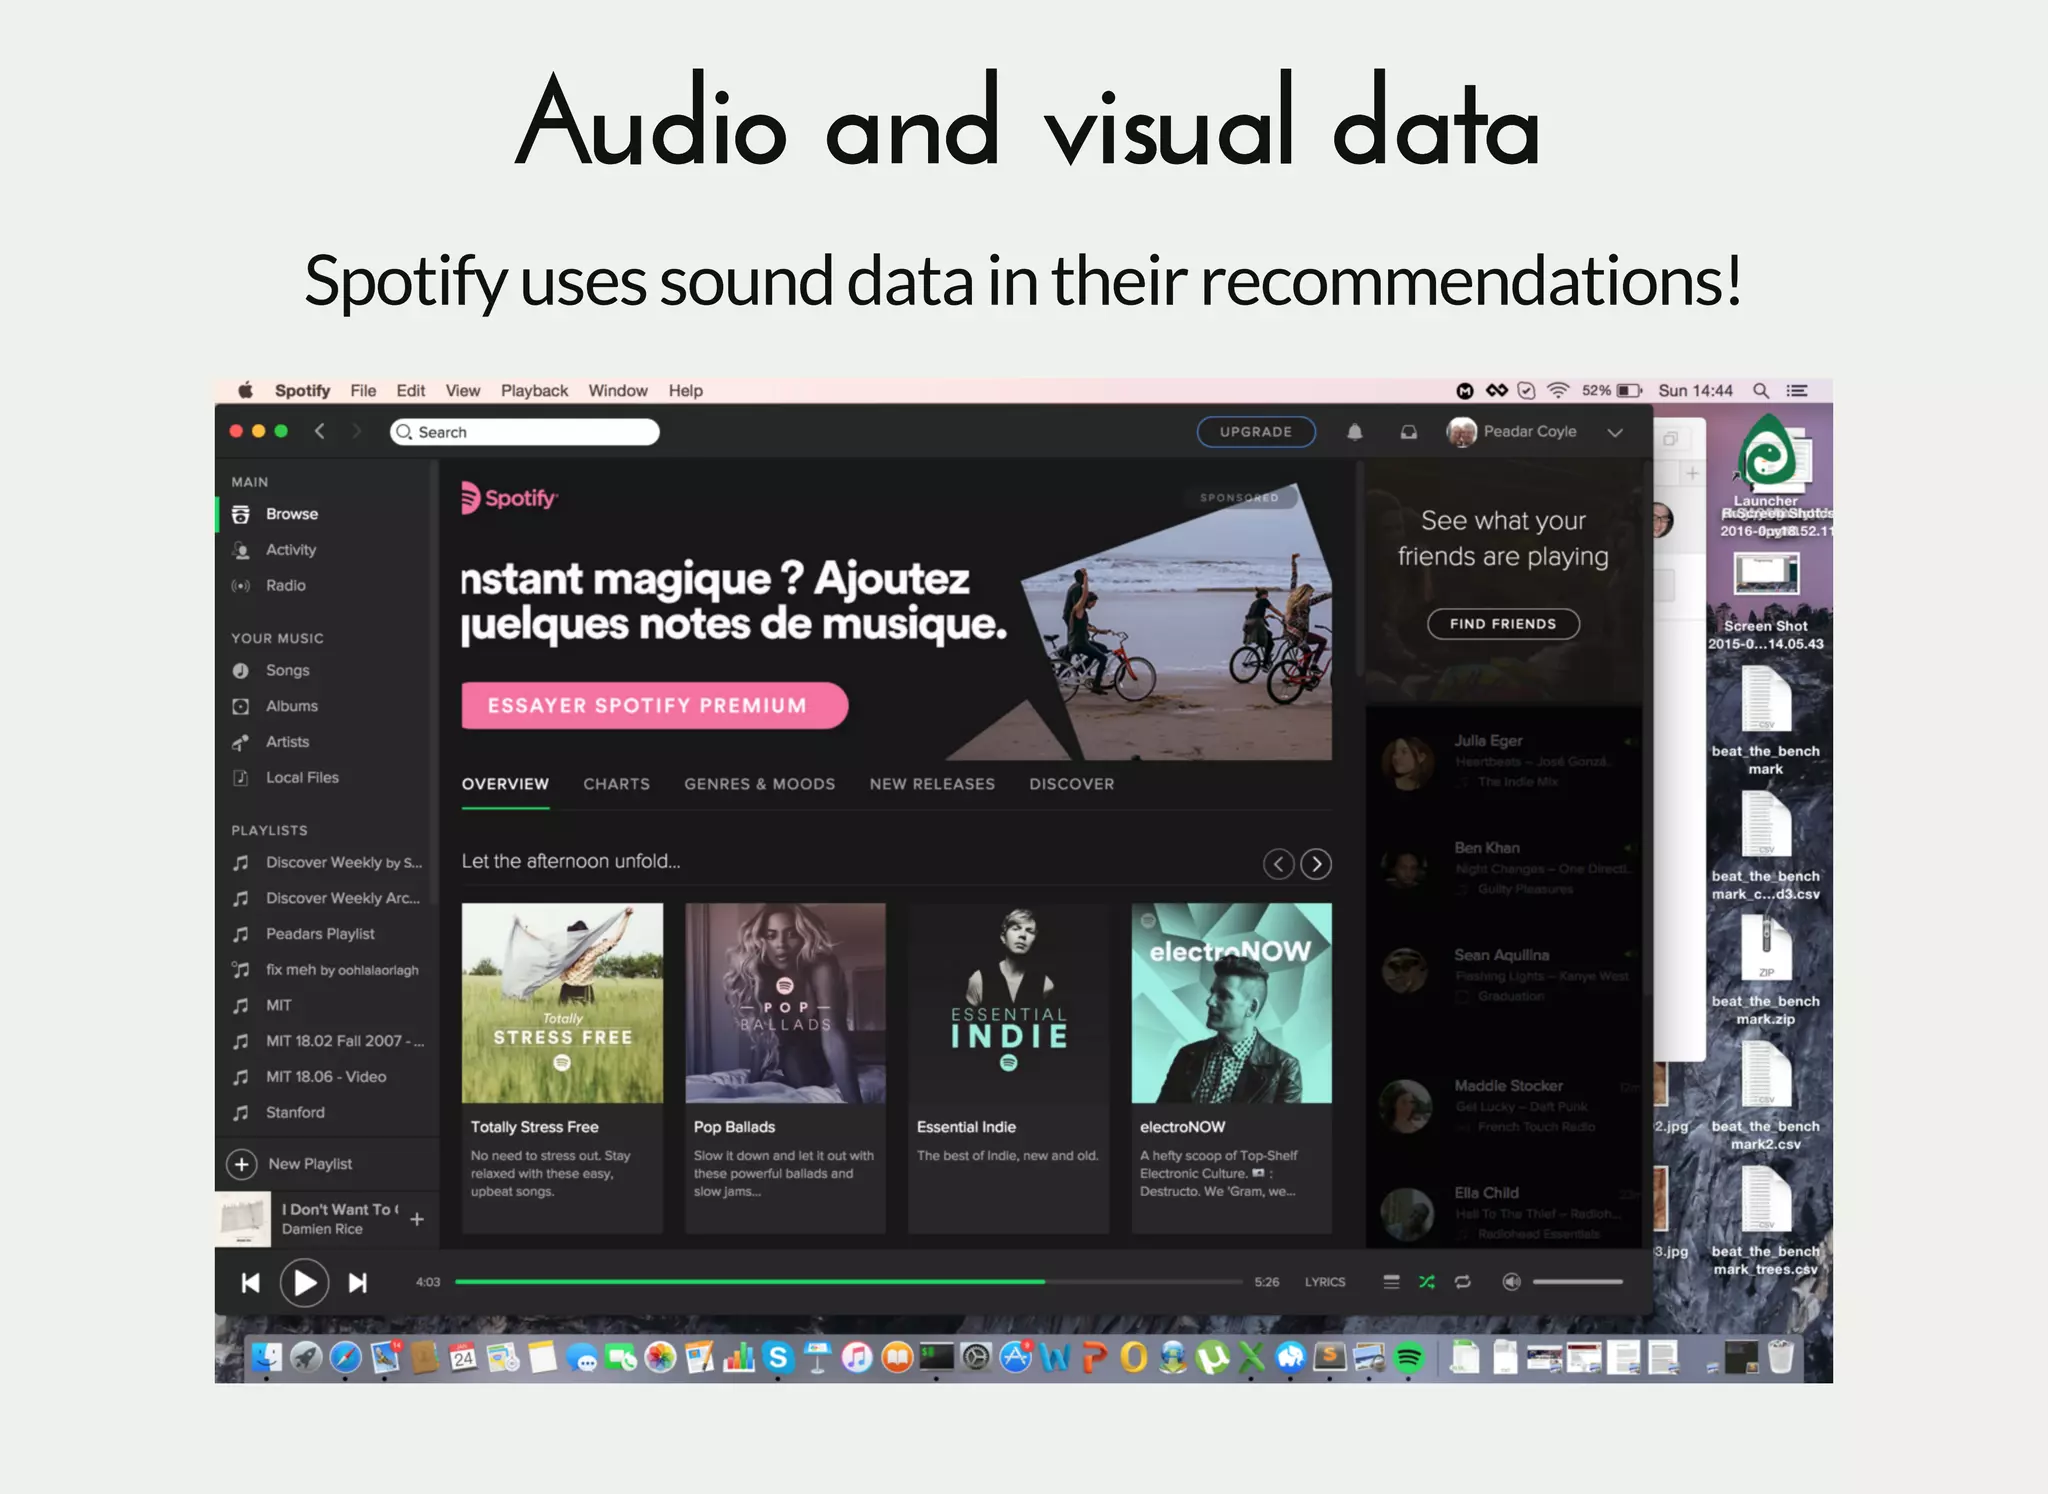Click New Playlist plus button
This screenshot has height=1494, width=2048.
[x=241, y=1164]
